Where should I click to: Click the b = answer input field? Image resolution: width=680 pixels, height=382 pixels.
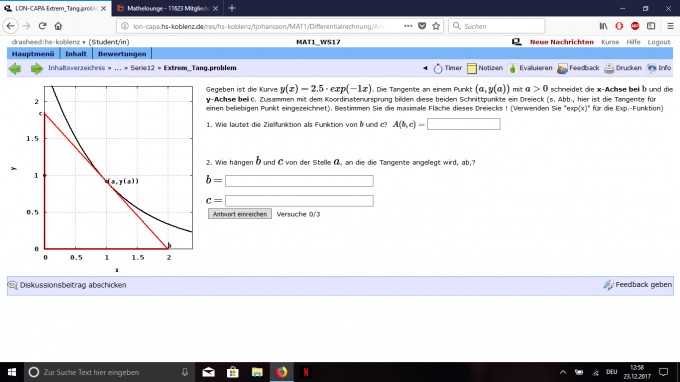(299, 181)
